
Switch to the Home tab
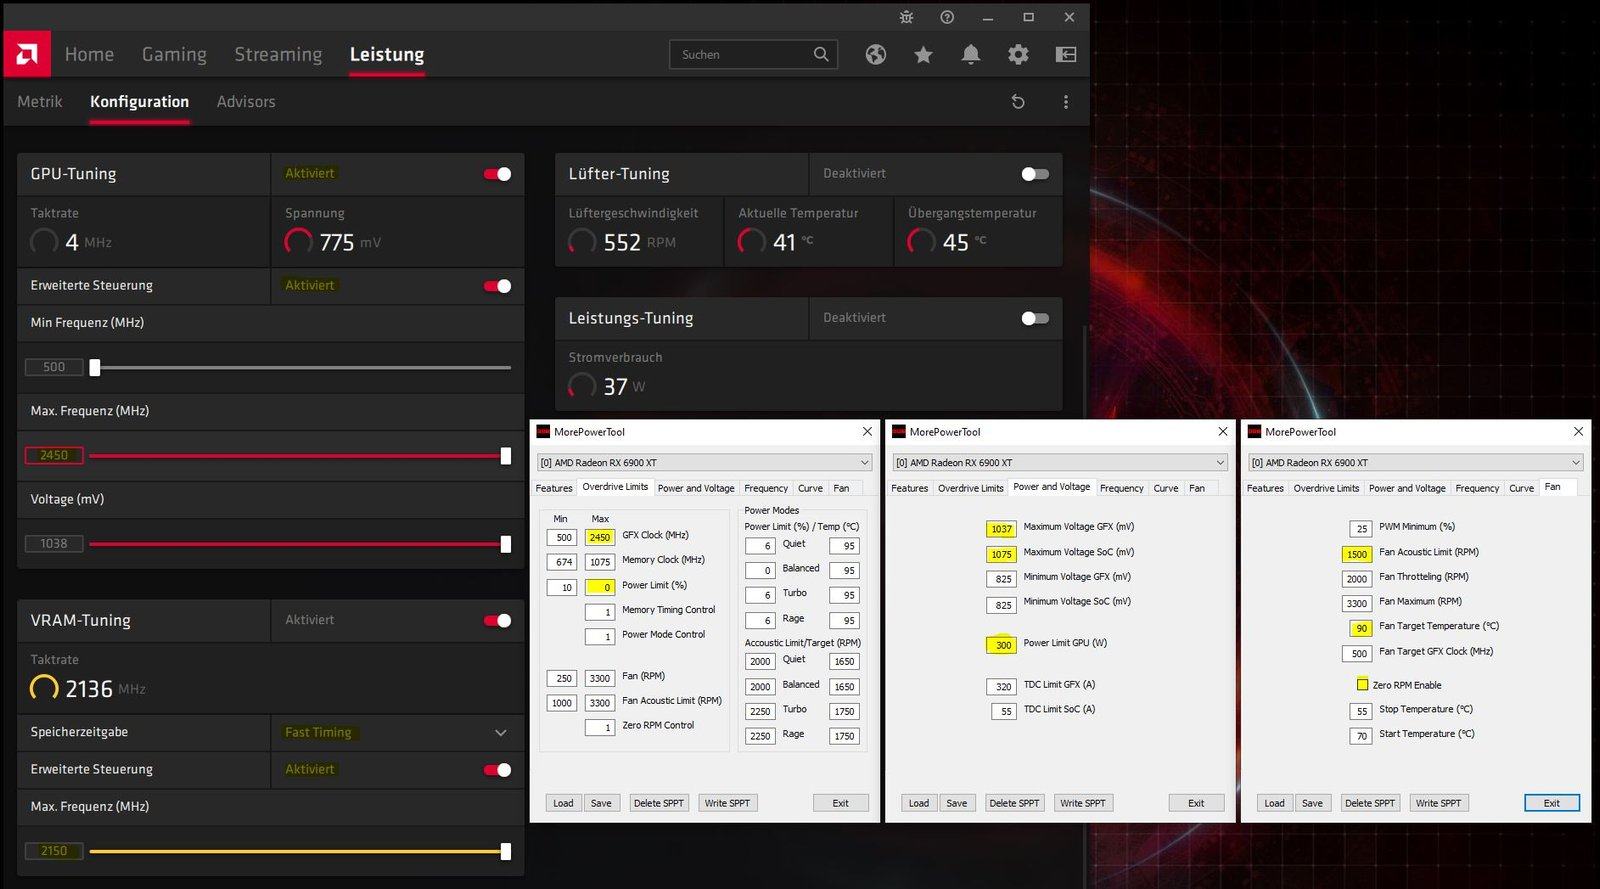click(89, 54)
